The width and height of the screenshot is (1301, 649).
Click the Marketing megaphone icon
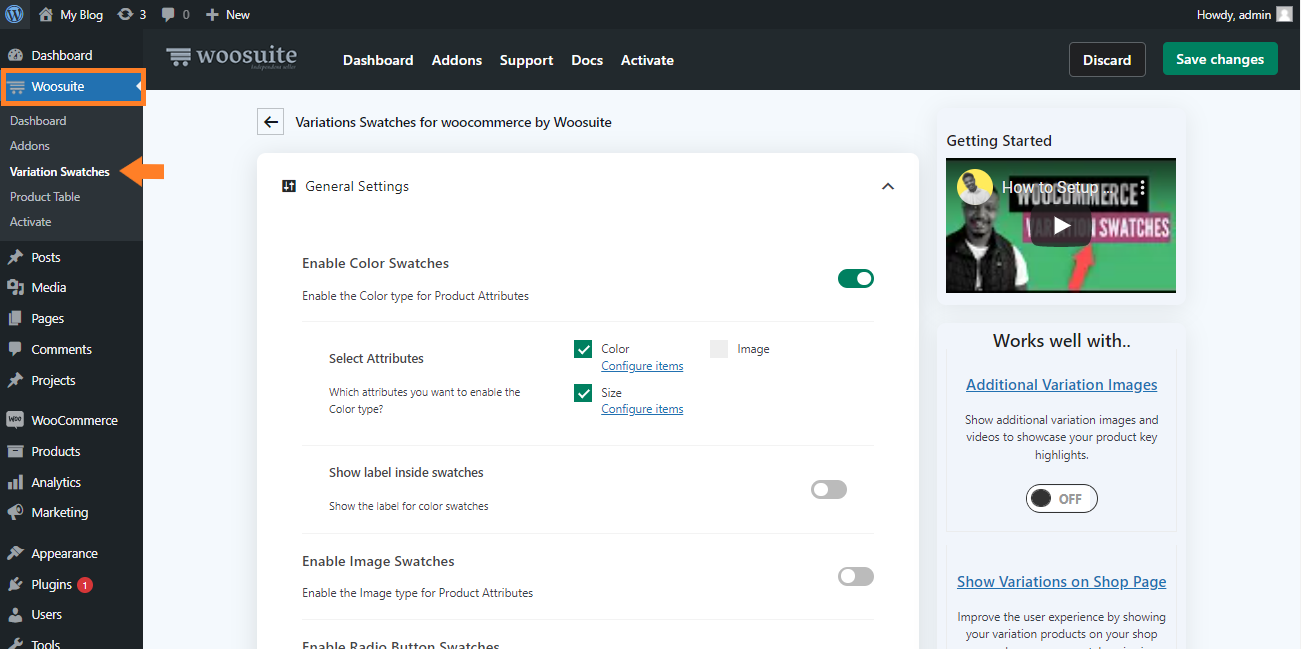15,512
